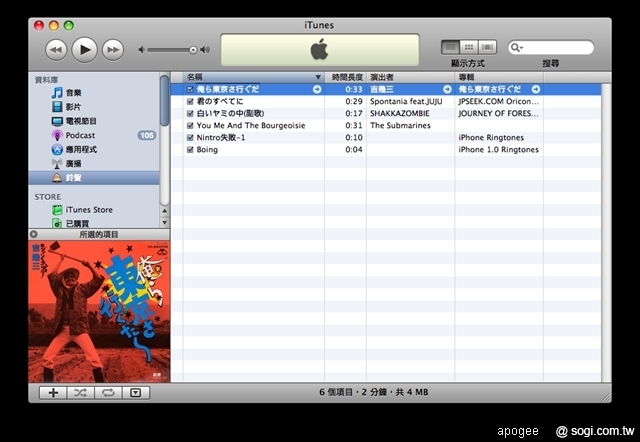Open 廣播 radio in the sidebar
640x442 pixels.
pyautogui.click(x=73, y=163)
